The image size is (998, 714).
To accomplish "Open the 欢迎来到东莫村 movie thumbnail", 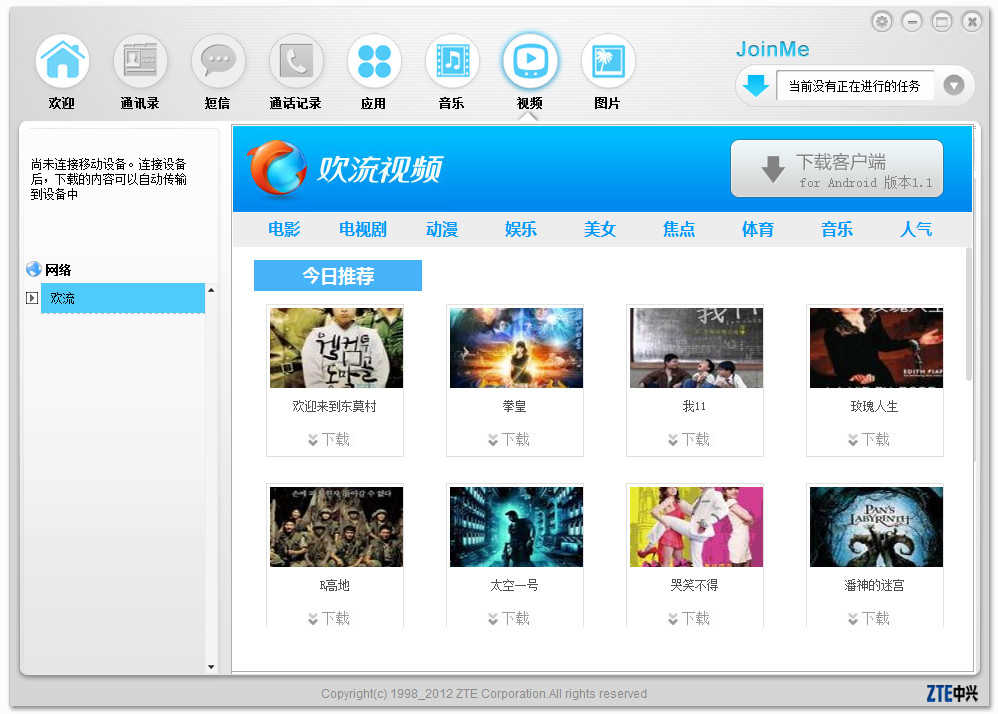I will click(336, 348).
